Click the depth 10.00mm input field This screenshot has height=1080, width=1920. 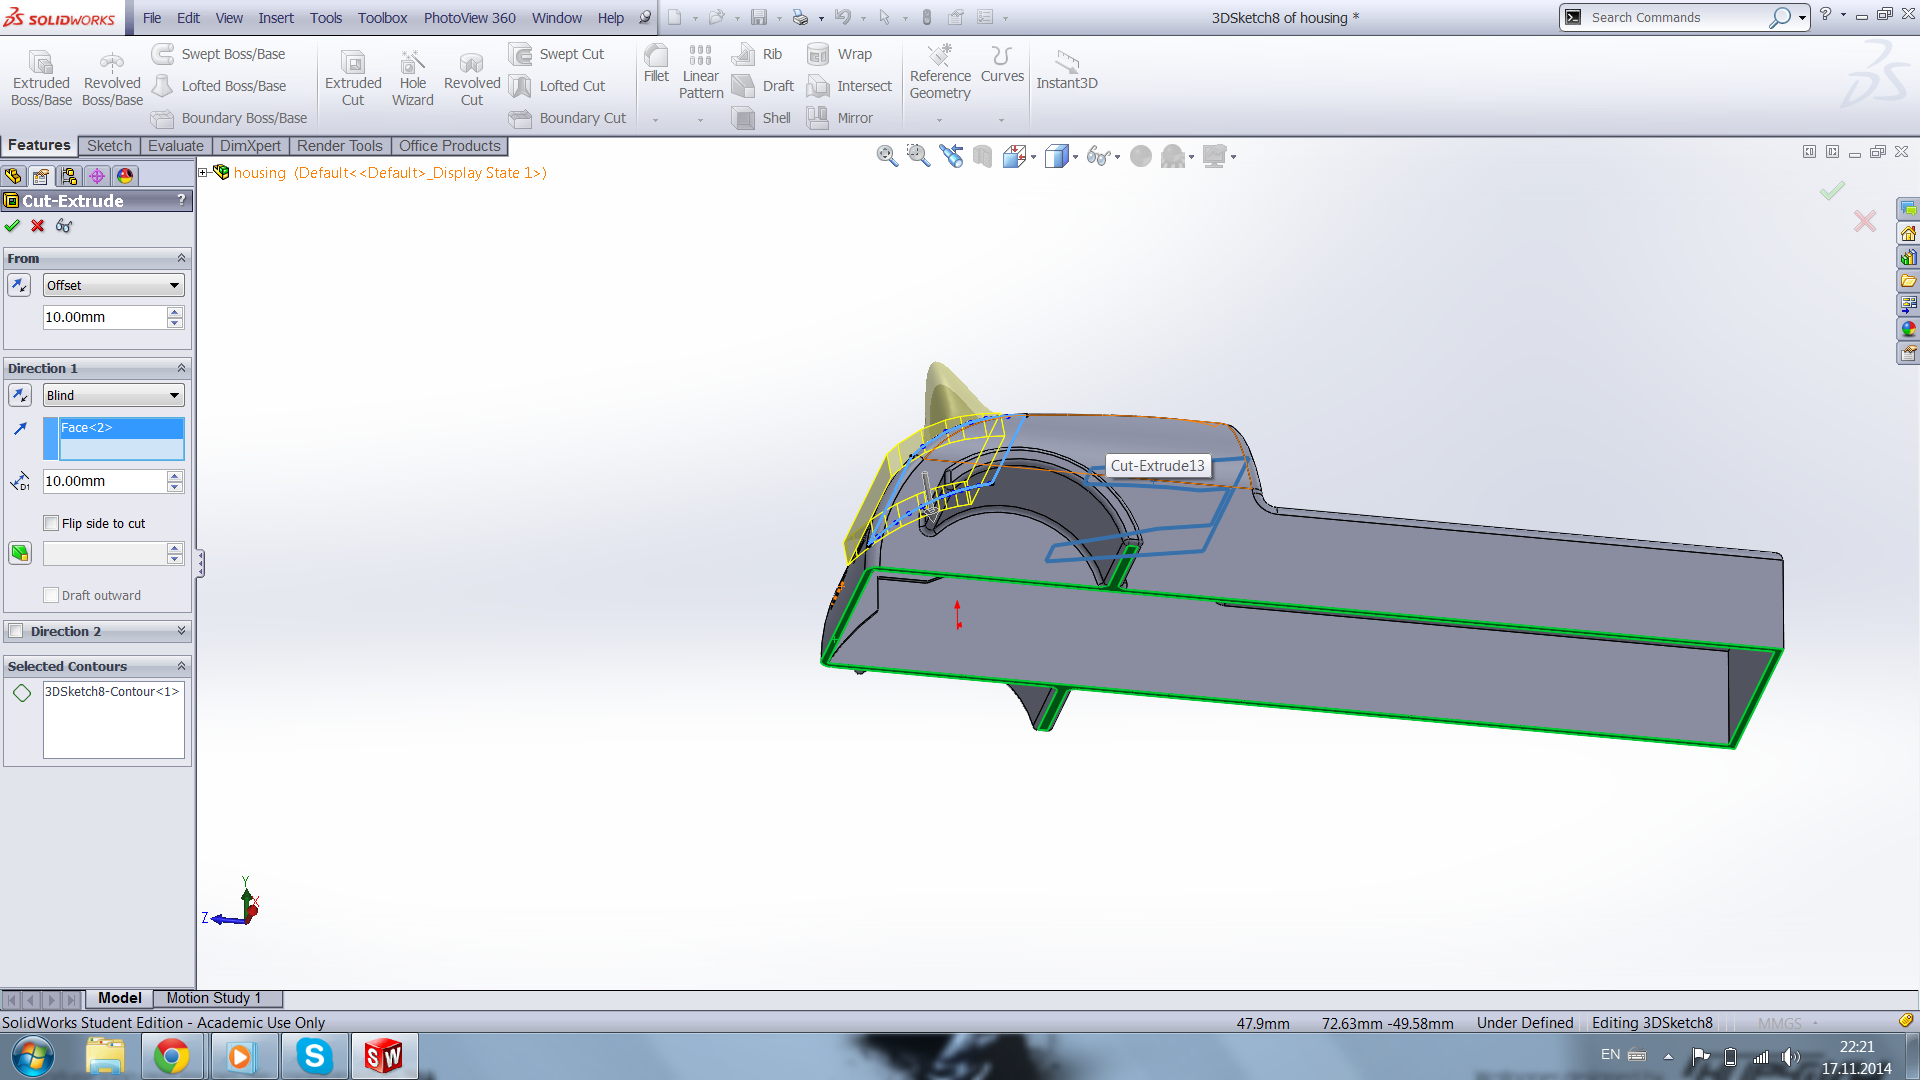[104, 481]
